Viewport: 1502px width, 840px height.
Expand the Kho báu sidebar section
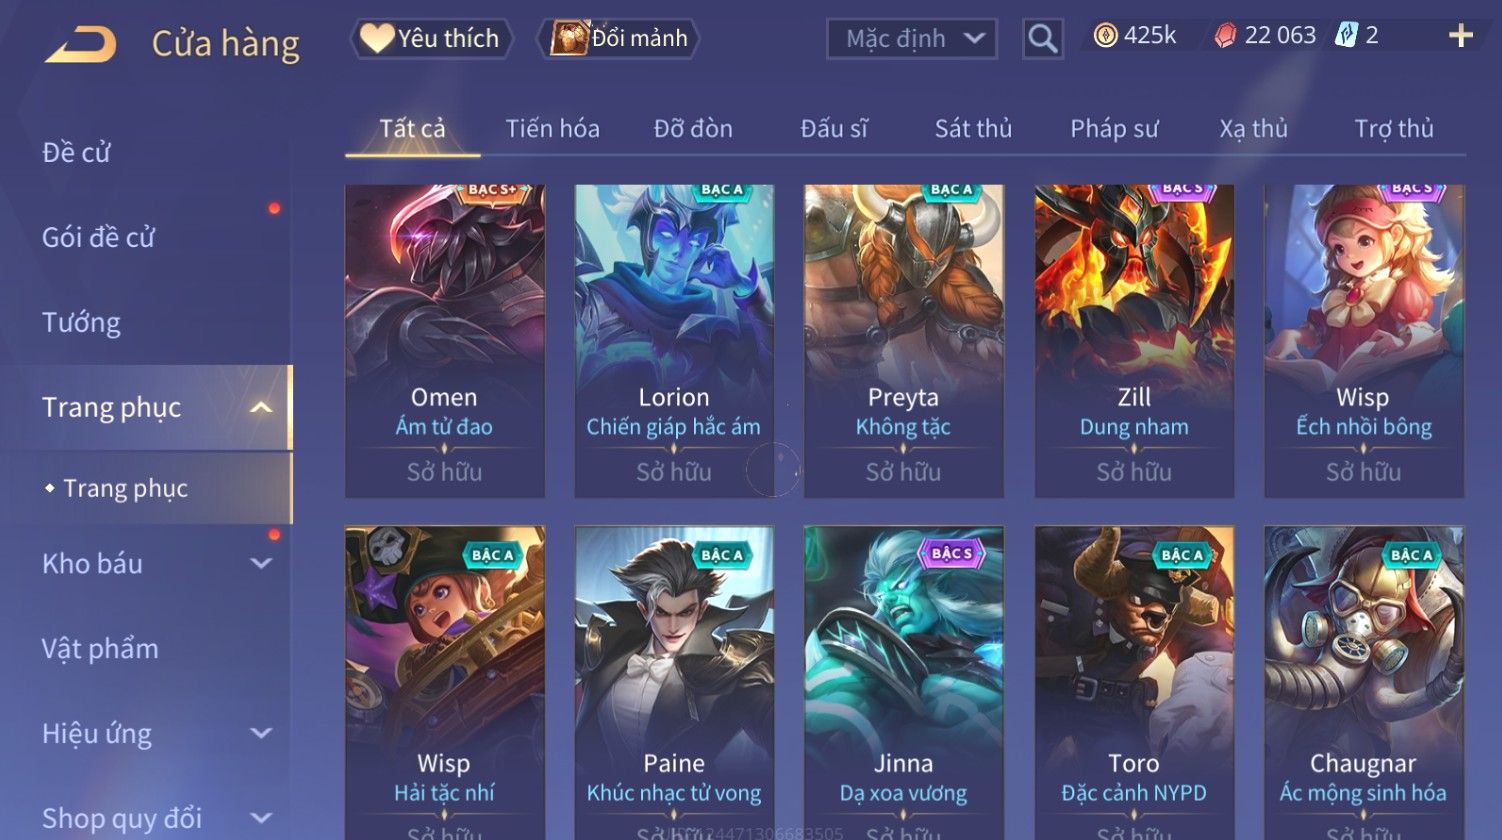click(x=261, y=563)
